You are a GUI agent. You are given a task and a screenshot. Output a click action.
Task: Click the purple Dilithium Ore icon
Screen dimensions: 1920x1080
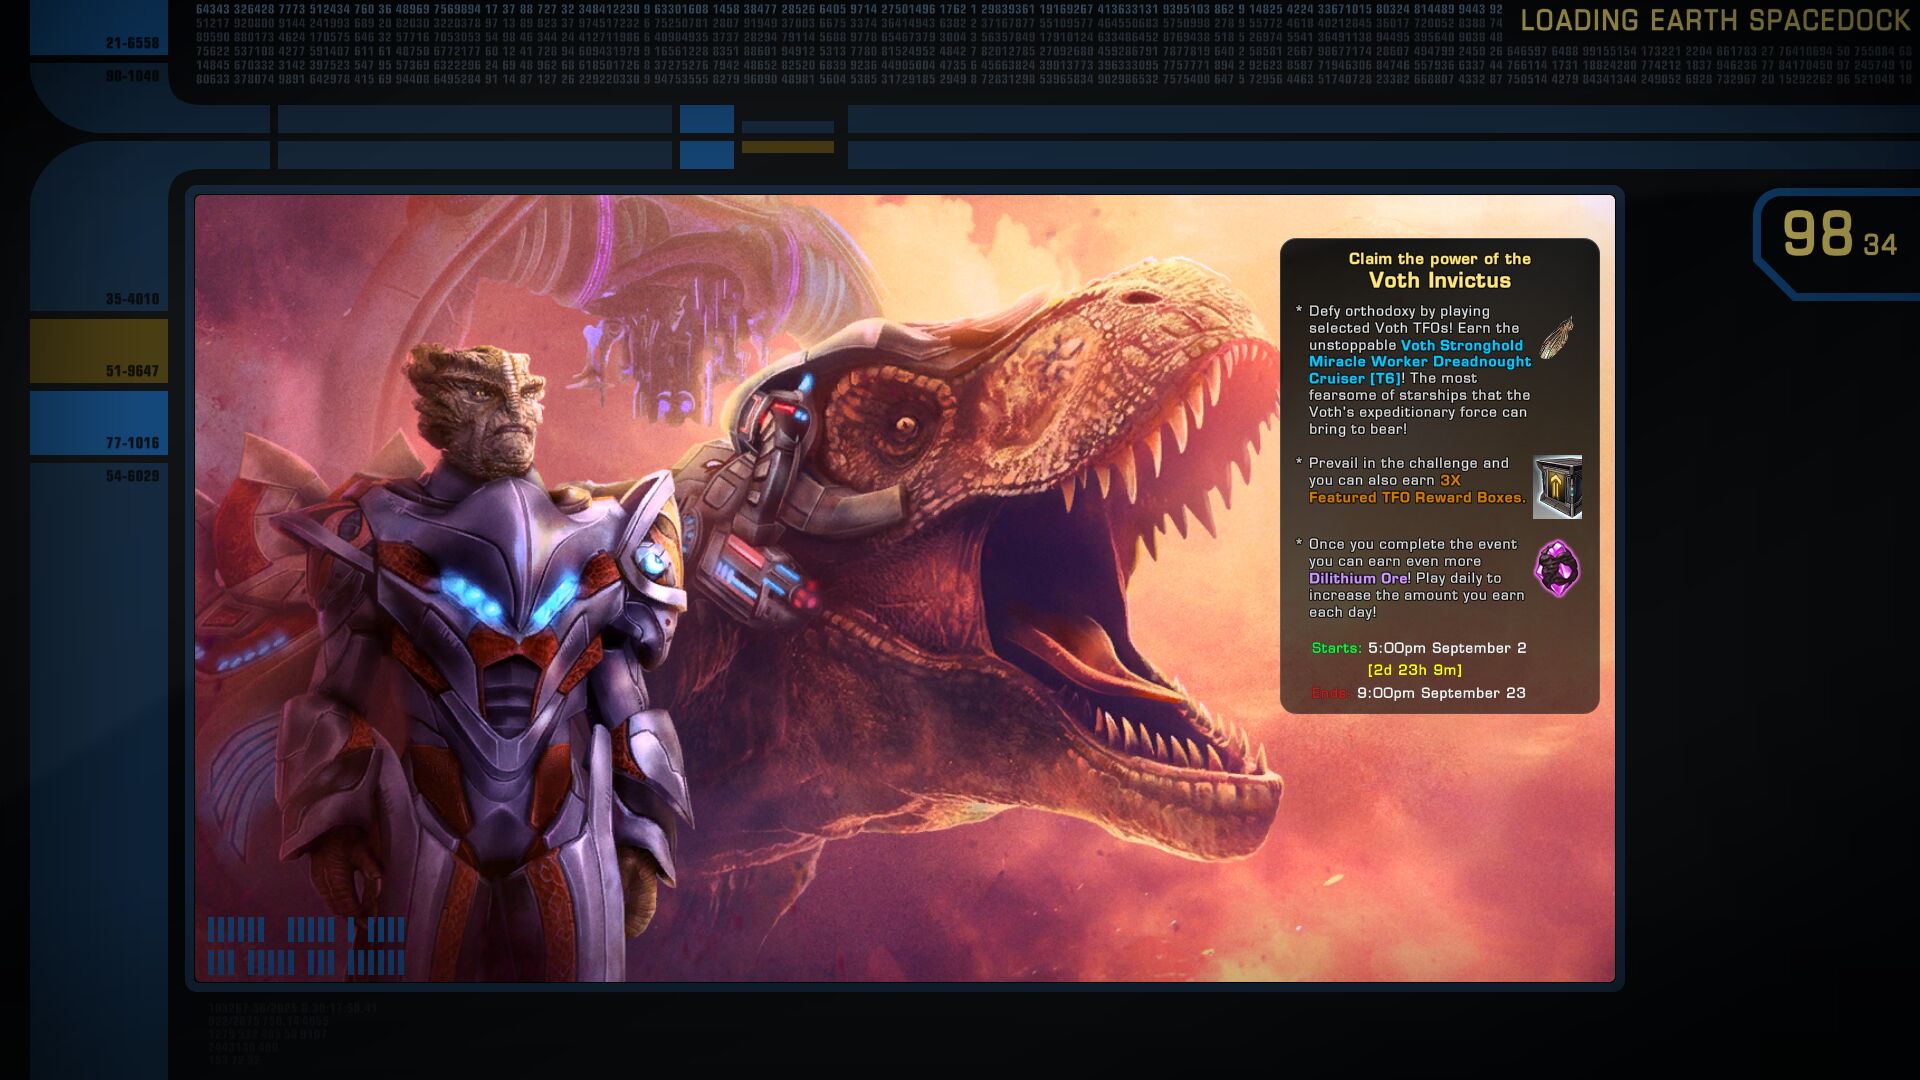click(1556, 568)
